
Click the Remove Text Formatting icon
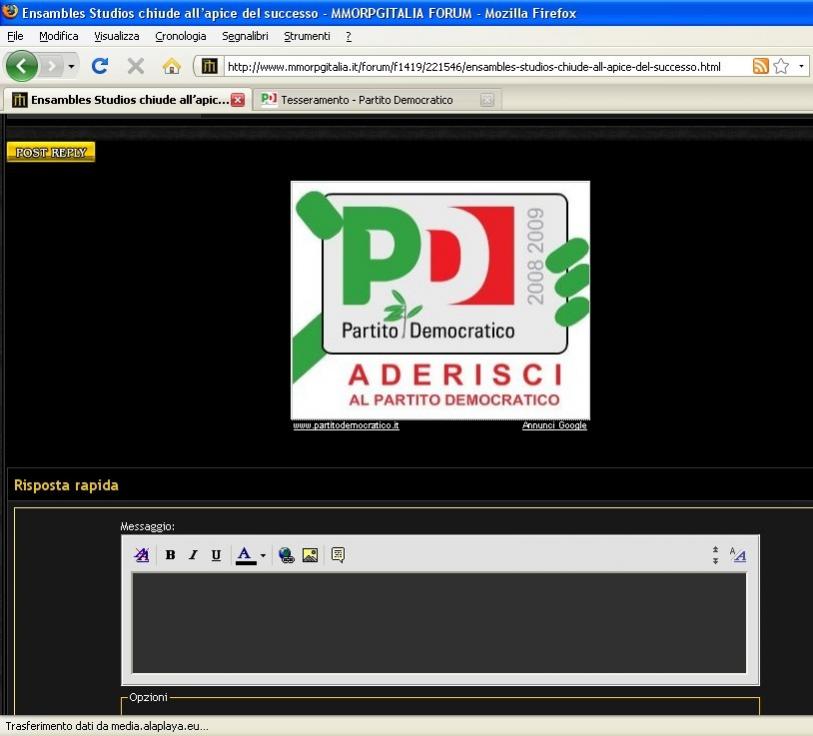(x=142, y=555)
